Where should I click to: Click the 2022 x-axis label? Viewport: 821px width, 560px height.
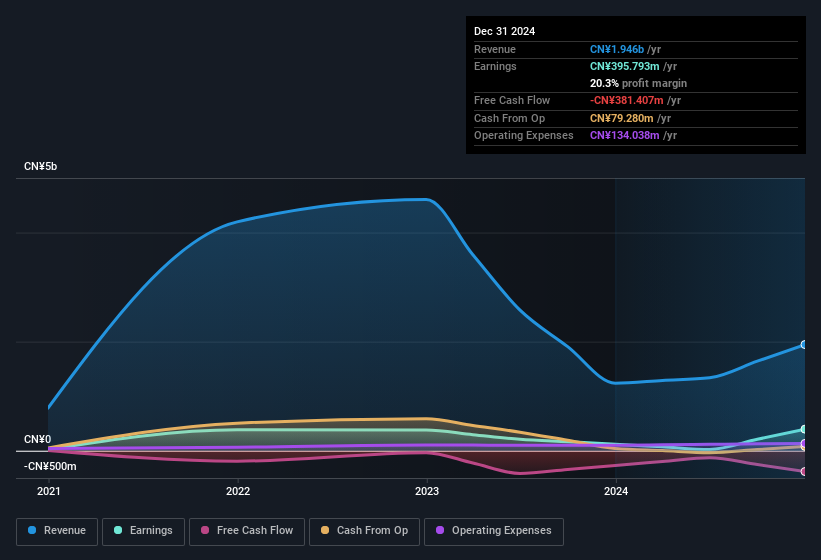click(x=238, y=491)
